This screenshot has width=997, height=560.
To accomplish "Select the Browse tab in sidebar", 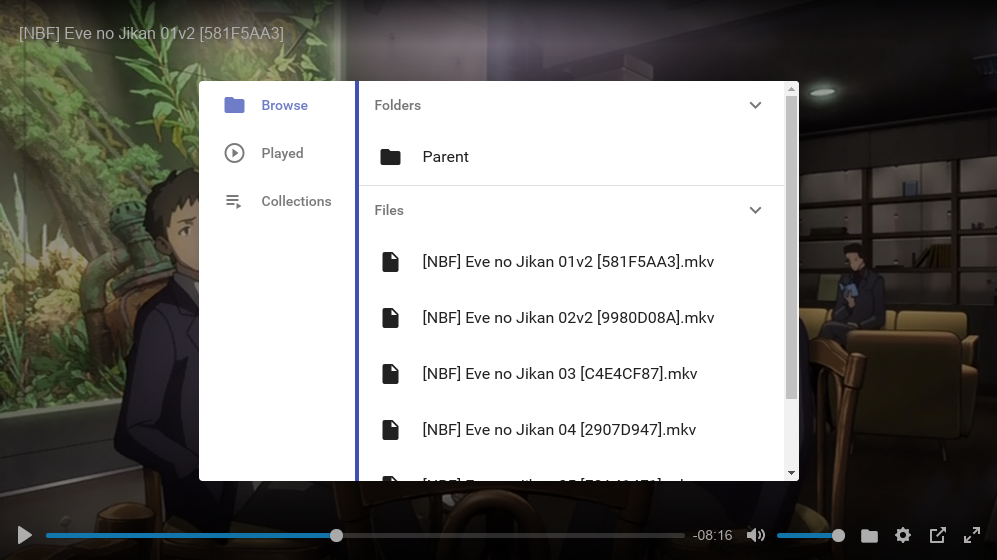I will pos(277,106).
